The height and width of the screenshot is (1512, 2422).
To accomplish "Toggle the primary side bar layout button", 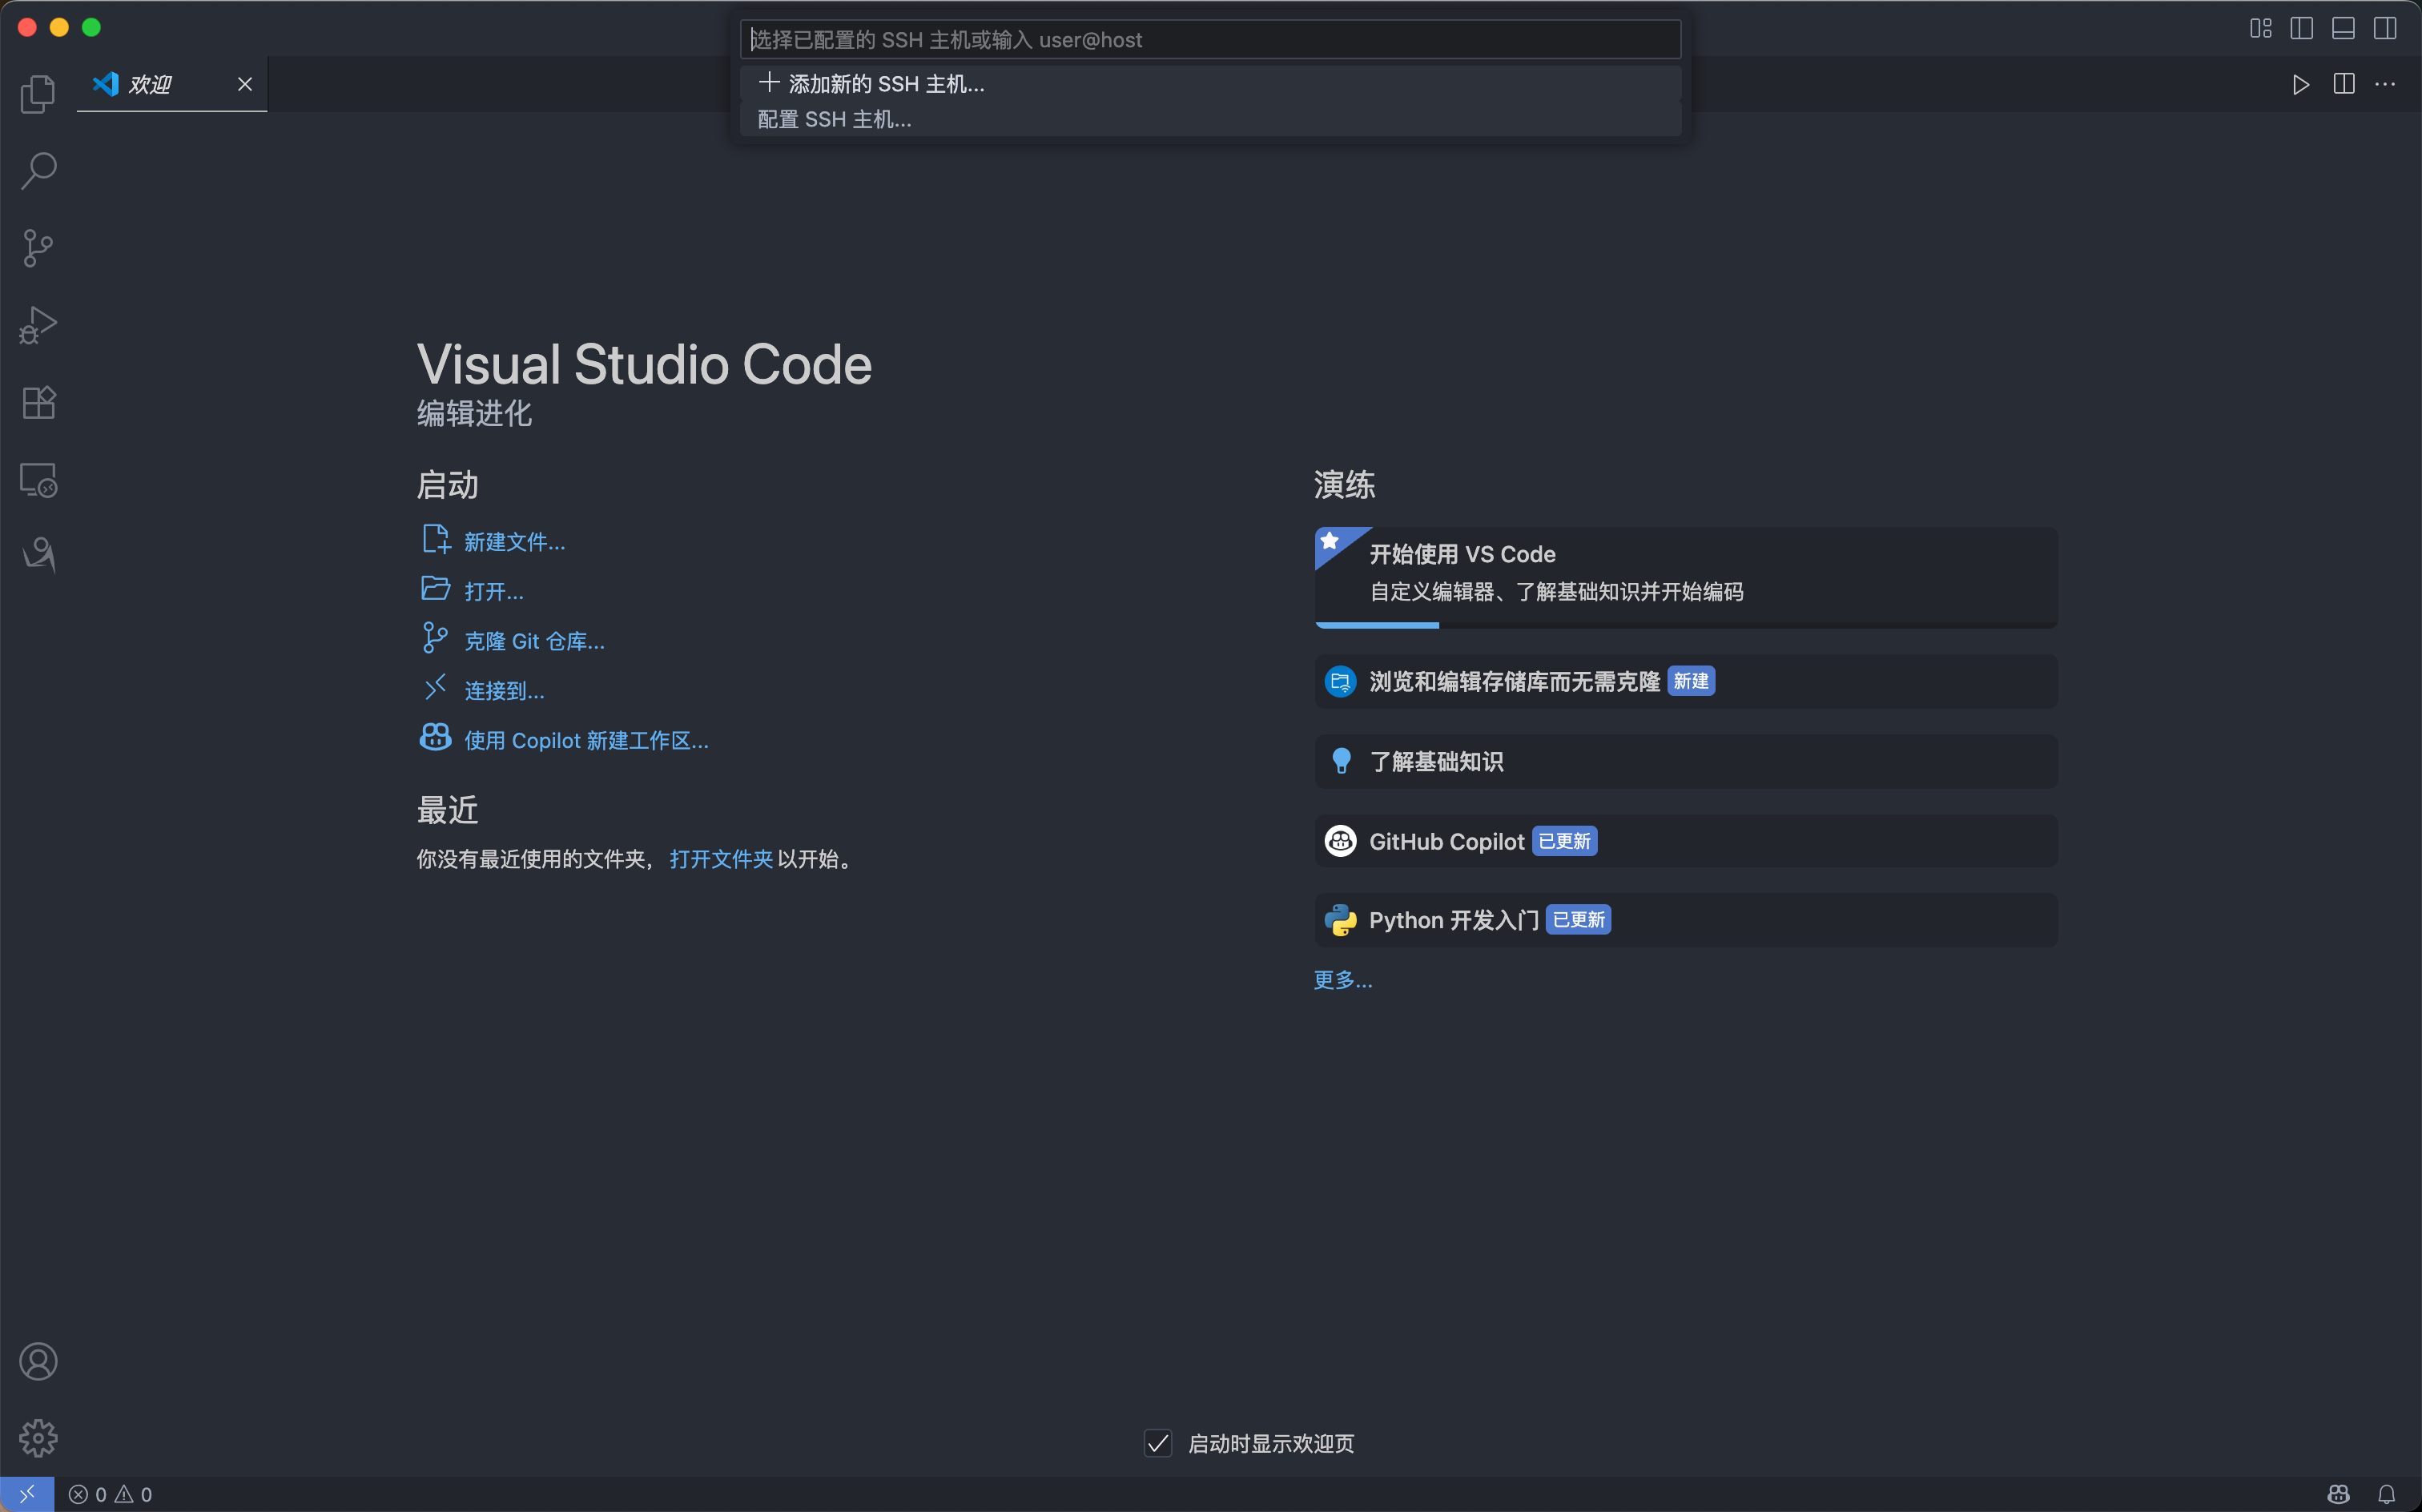I will (2301, 28).
